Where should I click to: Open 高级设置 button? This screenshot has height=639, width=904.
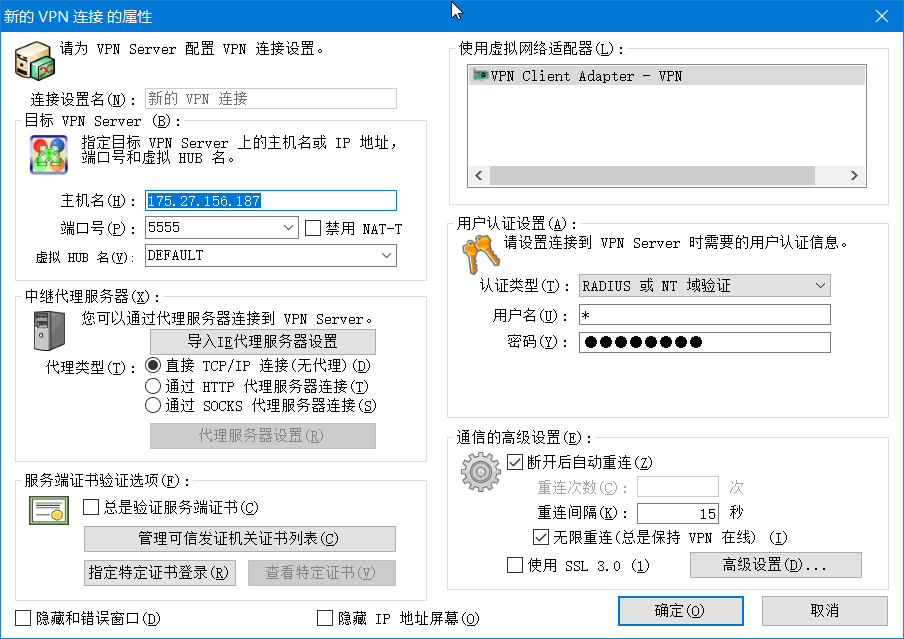click(775, 565)
